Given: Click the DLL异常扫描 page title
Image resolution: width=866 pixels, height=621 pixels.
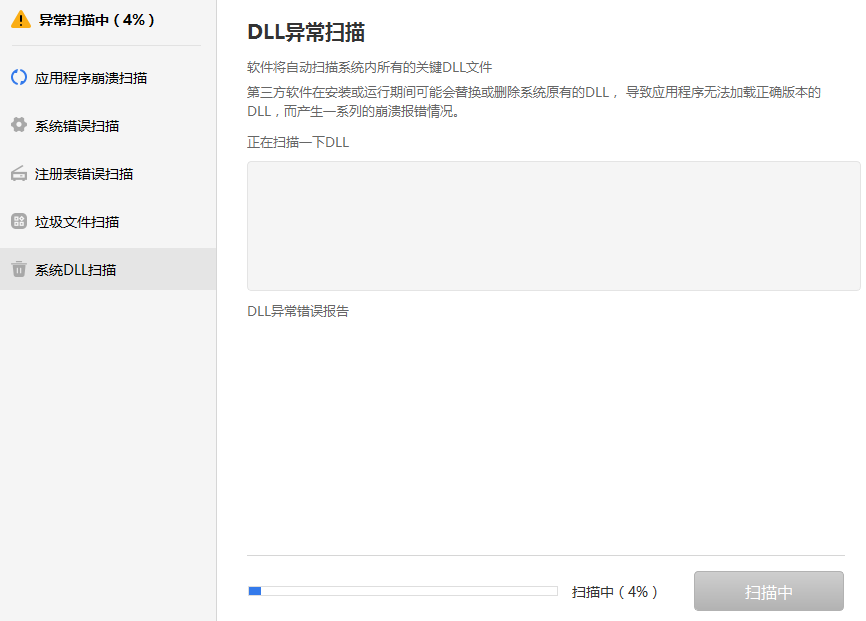Looking at the screenshot, I should tap(307, 31).
